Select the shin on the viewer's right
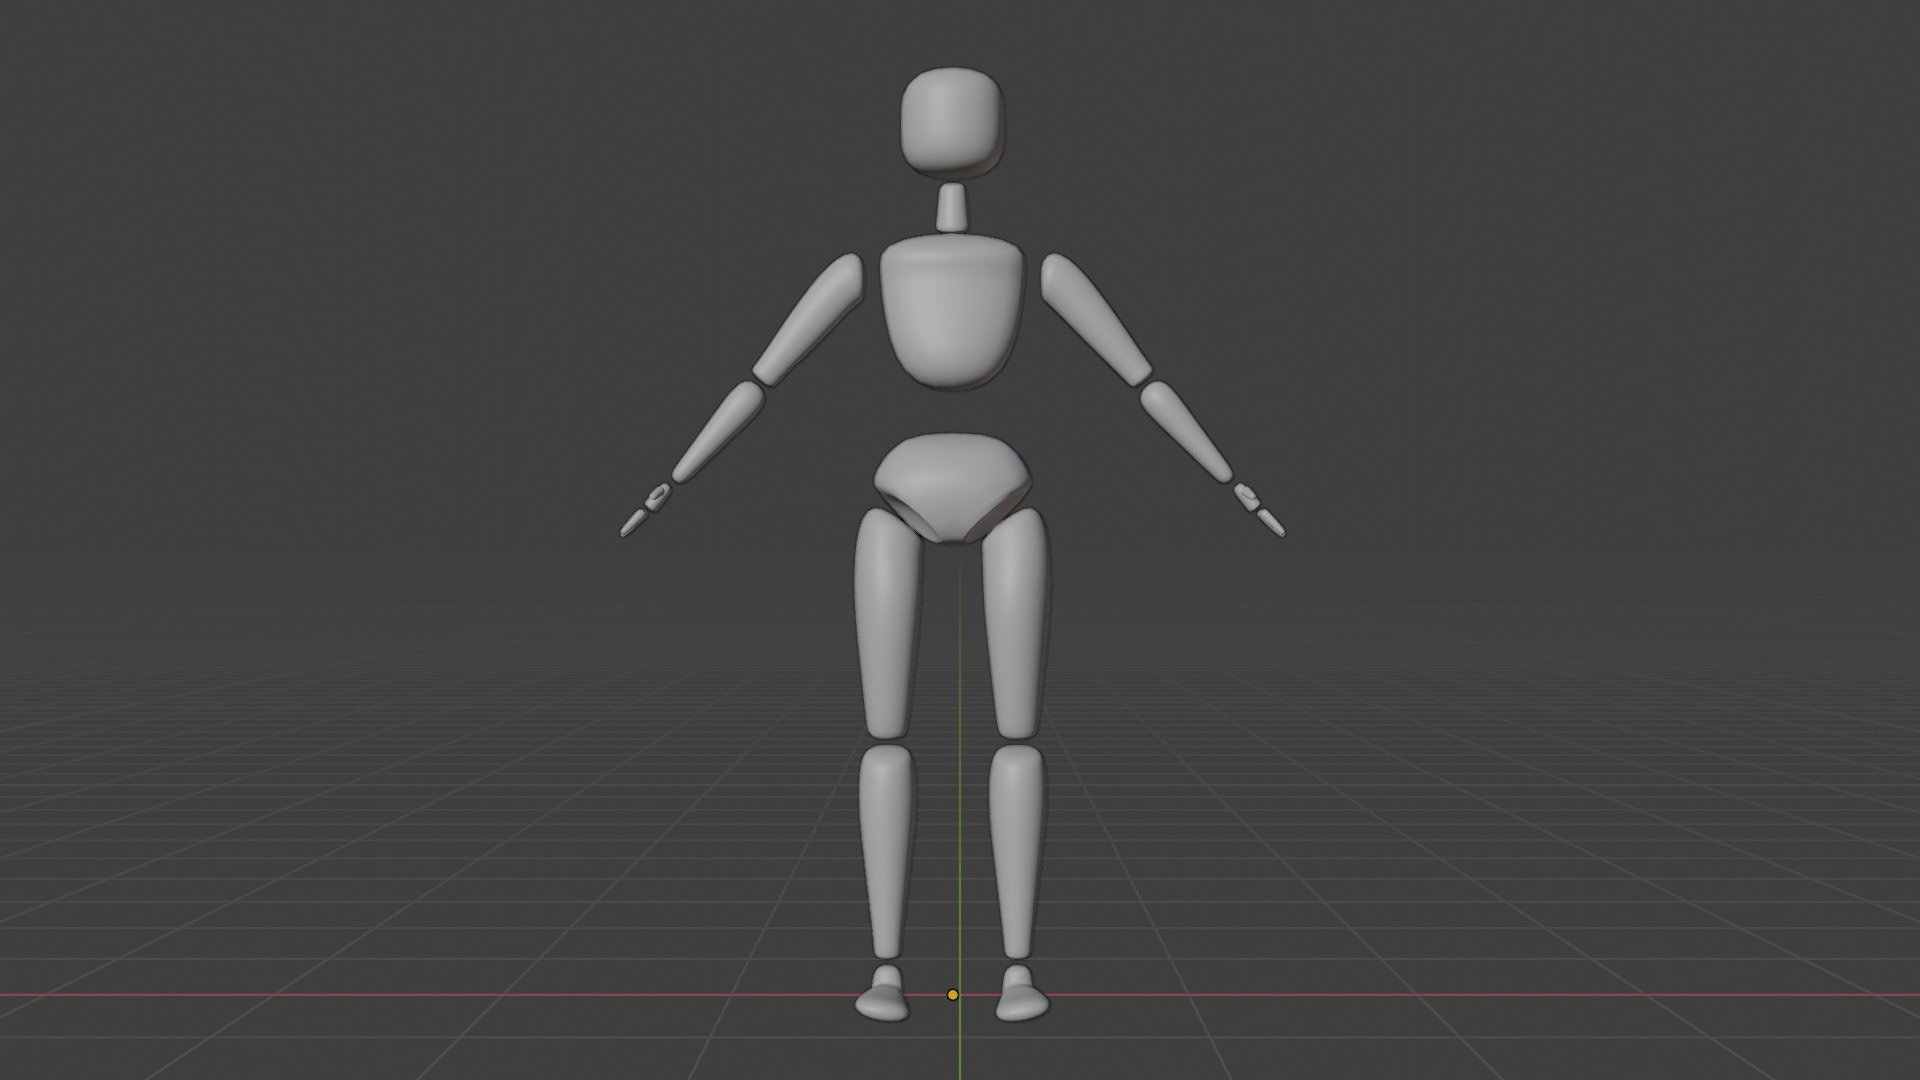 (1017, 853)
